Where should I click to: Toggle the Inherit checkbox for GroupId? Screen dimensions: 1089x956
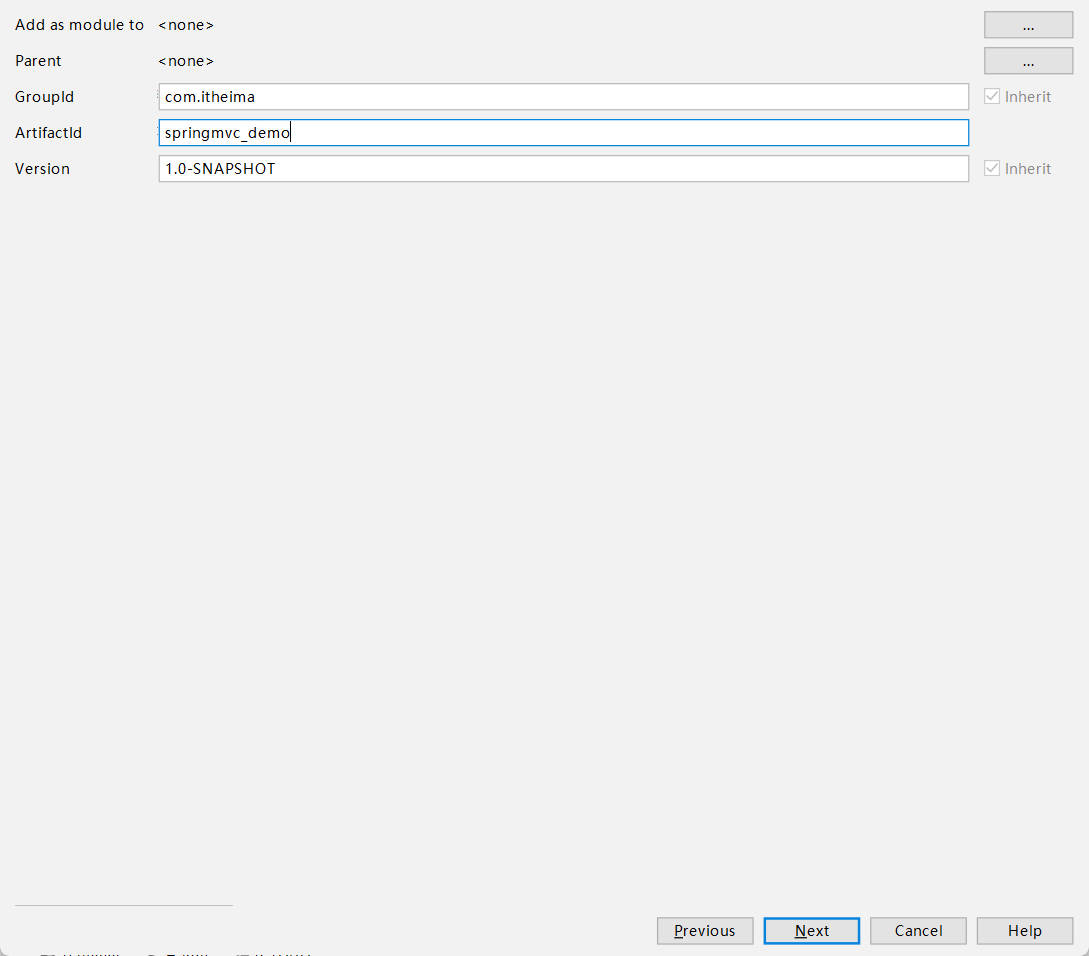(992, 97)
